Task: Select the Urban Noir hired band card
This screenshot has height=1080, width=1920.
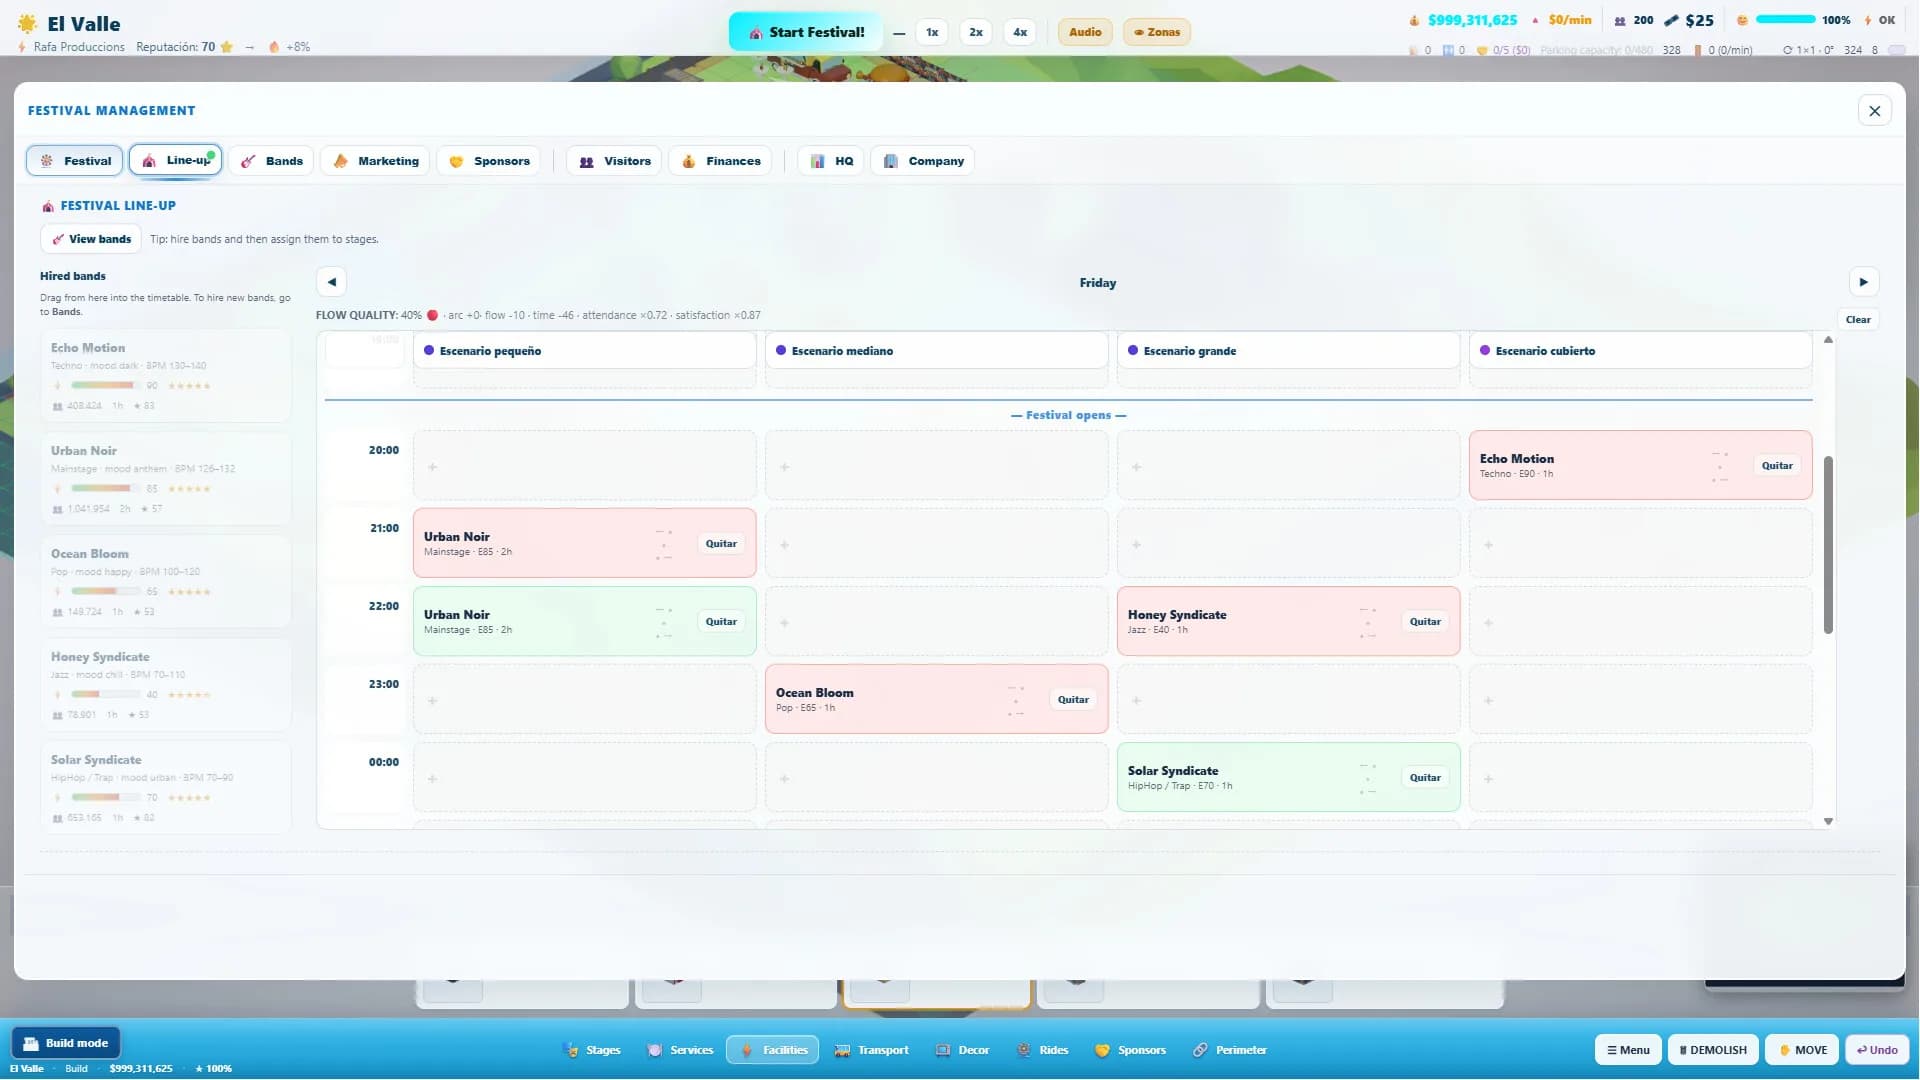Action: point(166,479)
